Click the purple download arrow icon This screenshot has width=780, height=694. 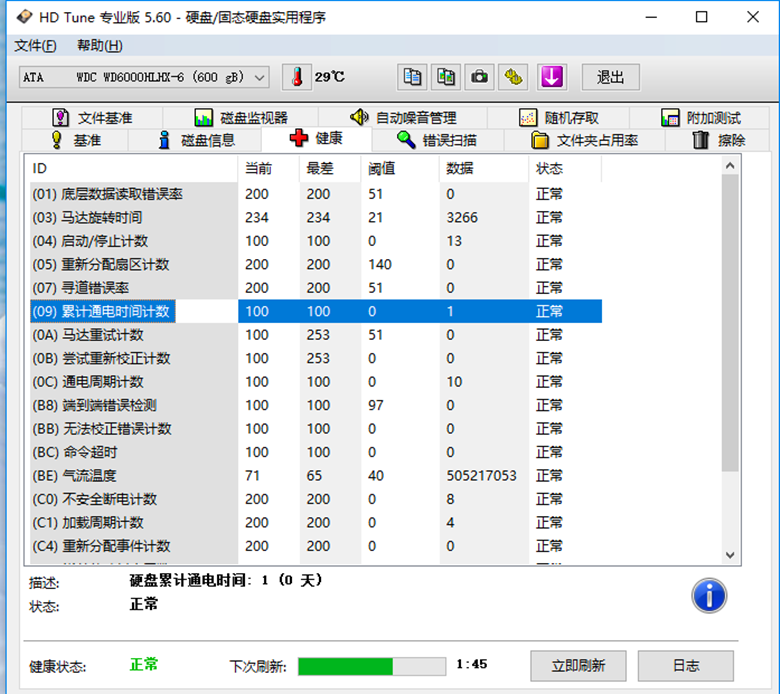pyautogui.click(x=552, y=77)
